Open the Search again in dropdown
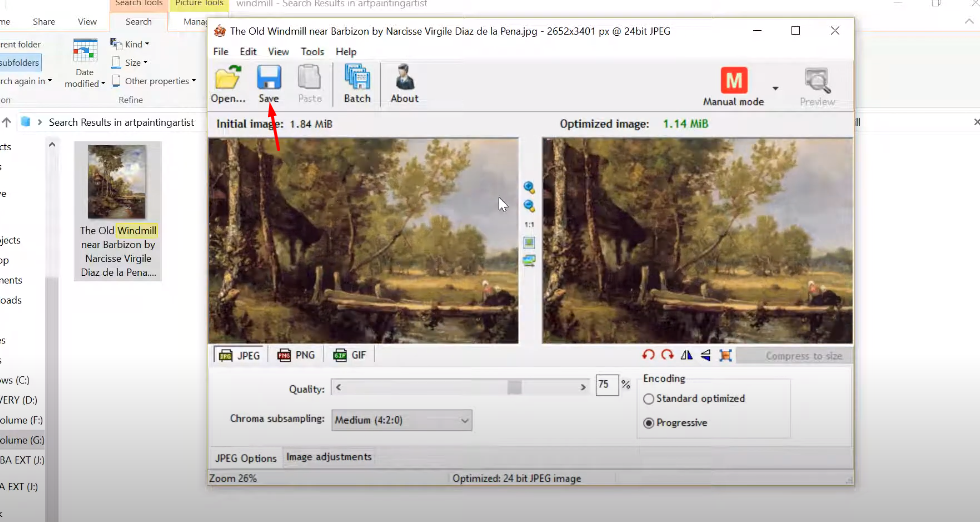Image resolution: width=980 pixels, height=522 pixels. (x=25, y=81)
